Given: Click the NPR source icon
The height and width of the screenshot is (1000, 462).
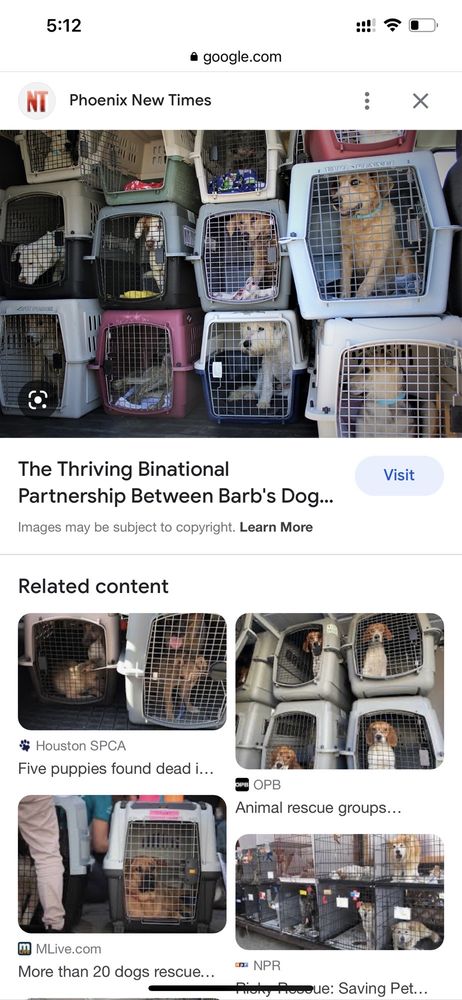Looking at the screenshot, I should tap(242, 966).
